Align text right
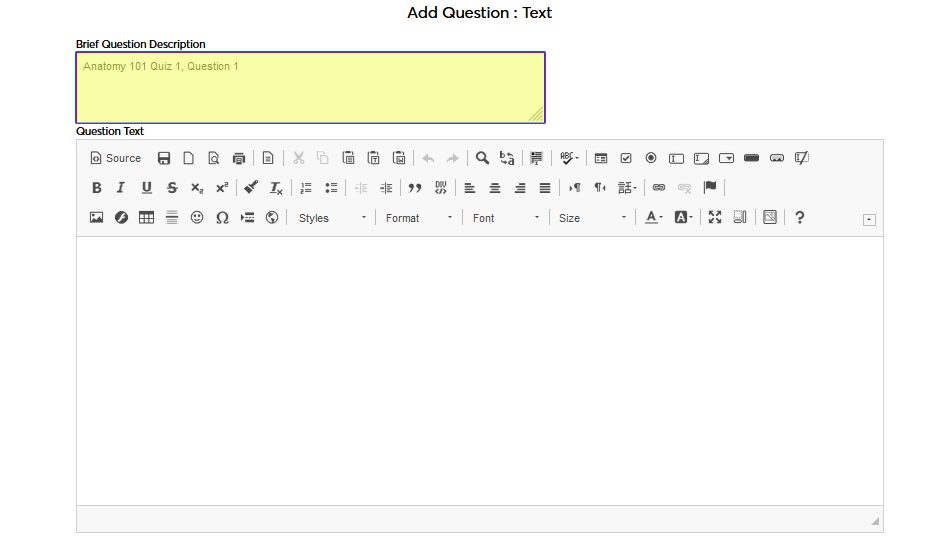 click(x=520, y=188)
